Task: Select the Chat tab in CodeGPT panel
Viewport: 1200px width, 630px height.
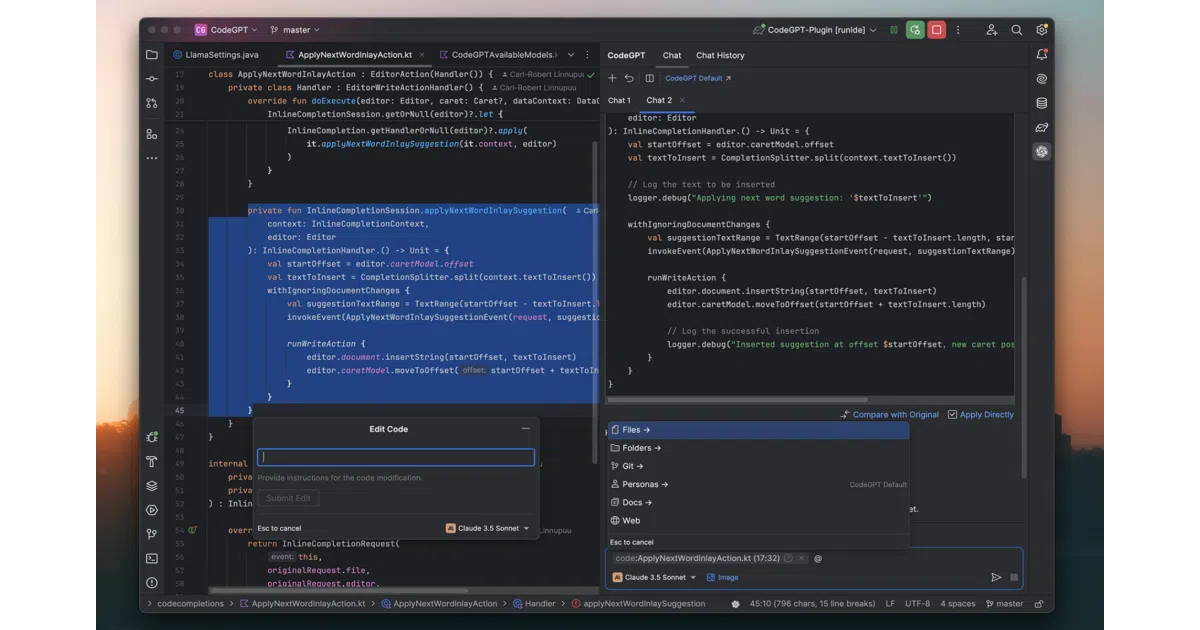Action: [x=672, y=55]
